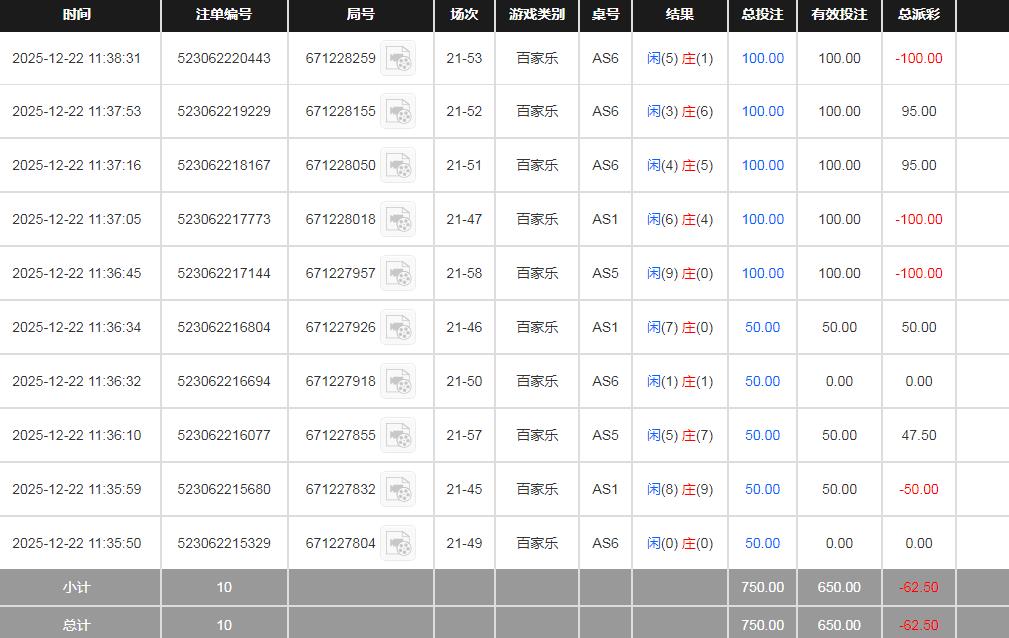The width and height of the screenshot is (1009, 638).
Task: Open the 50.00 bet link for order 523062216804
Action: pos(762,327)
